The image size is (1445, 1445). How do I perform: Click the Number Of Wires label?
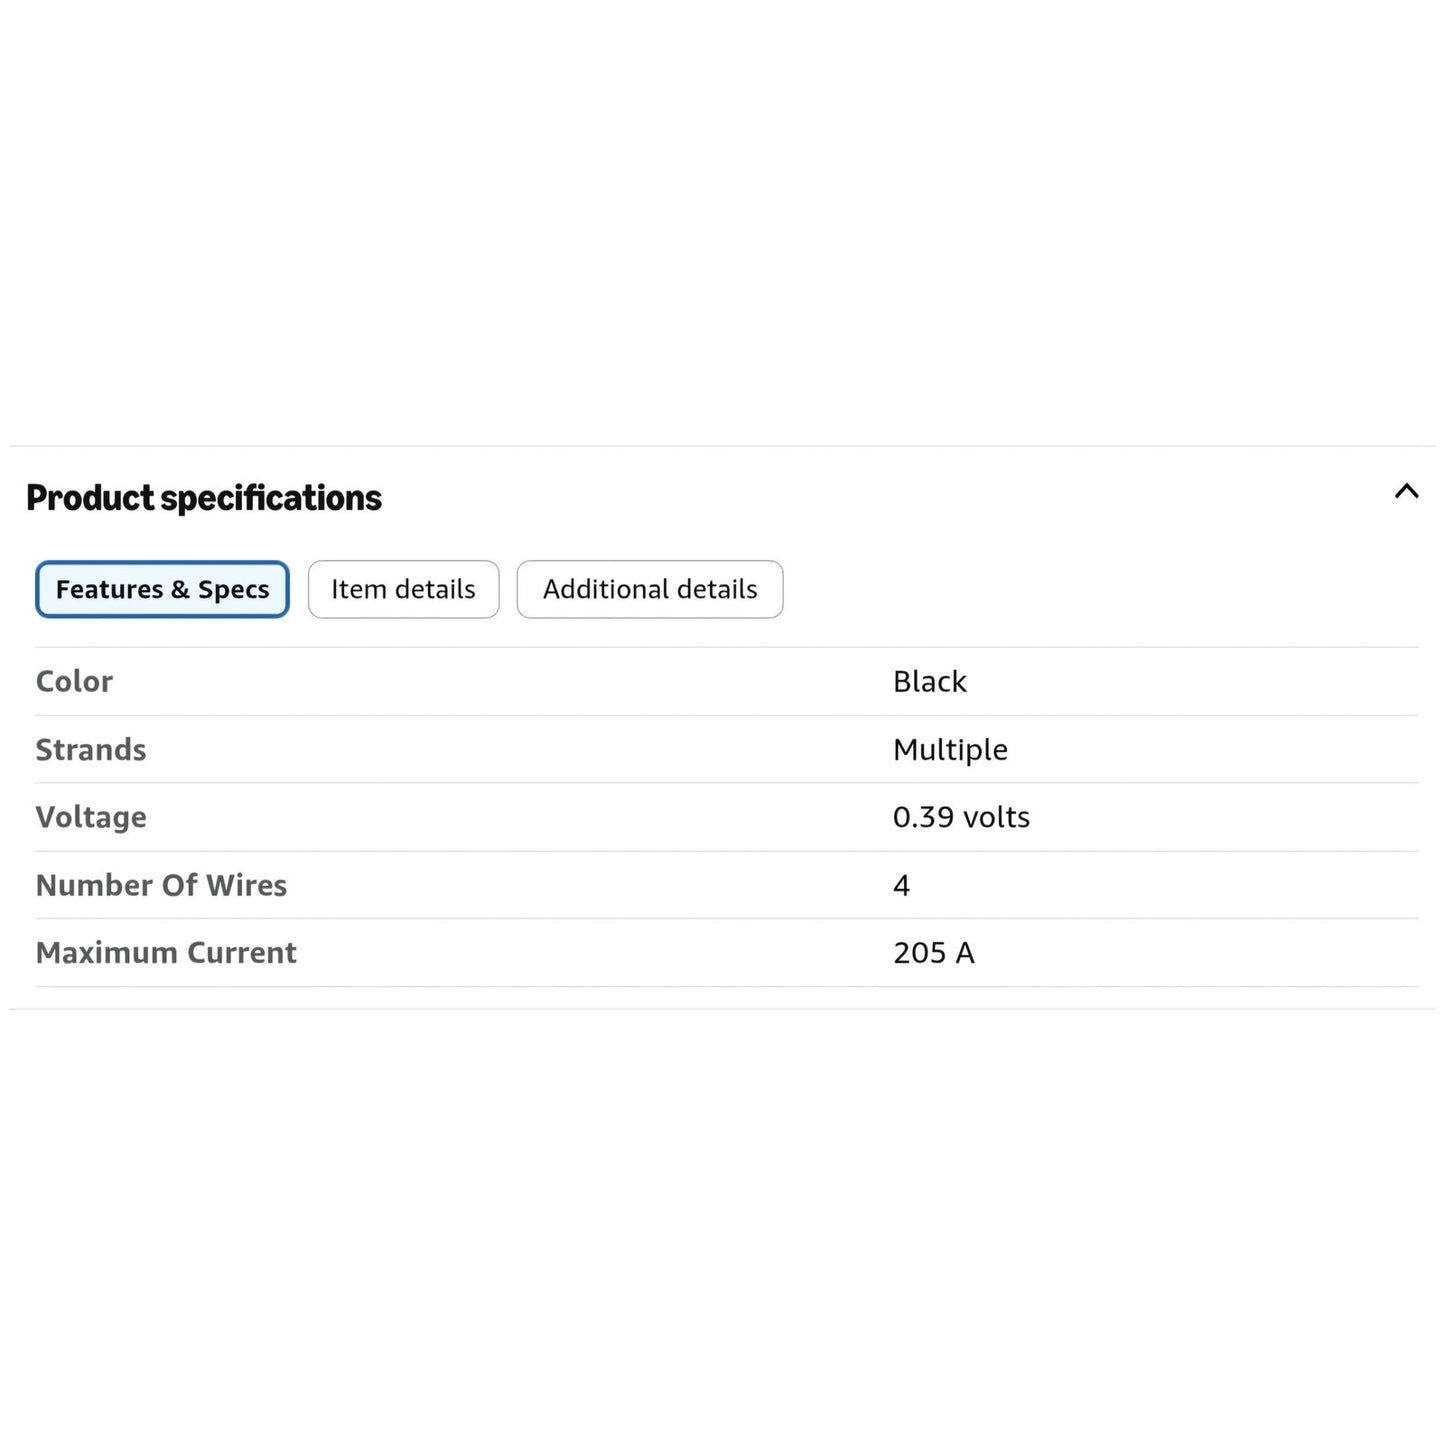pyautogui.click(x=161, y=885)
